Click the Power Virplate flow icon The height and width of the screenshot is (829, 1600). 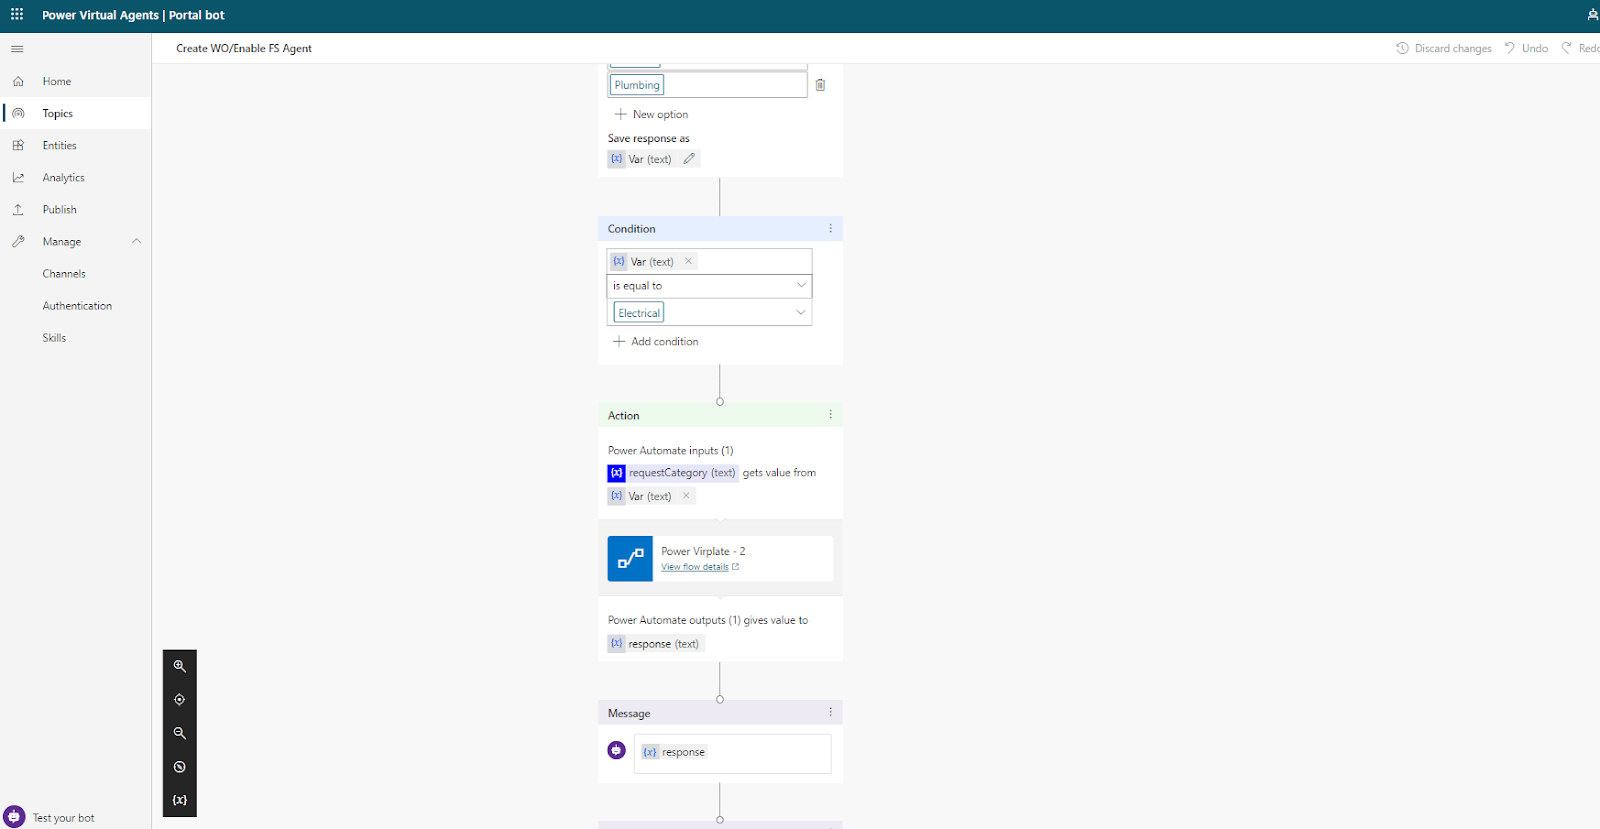click(630, 559)
